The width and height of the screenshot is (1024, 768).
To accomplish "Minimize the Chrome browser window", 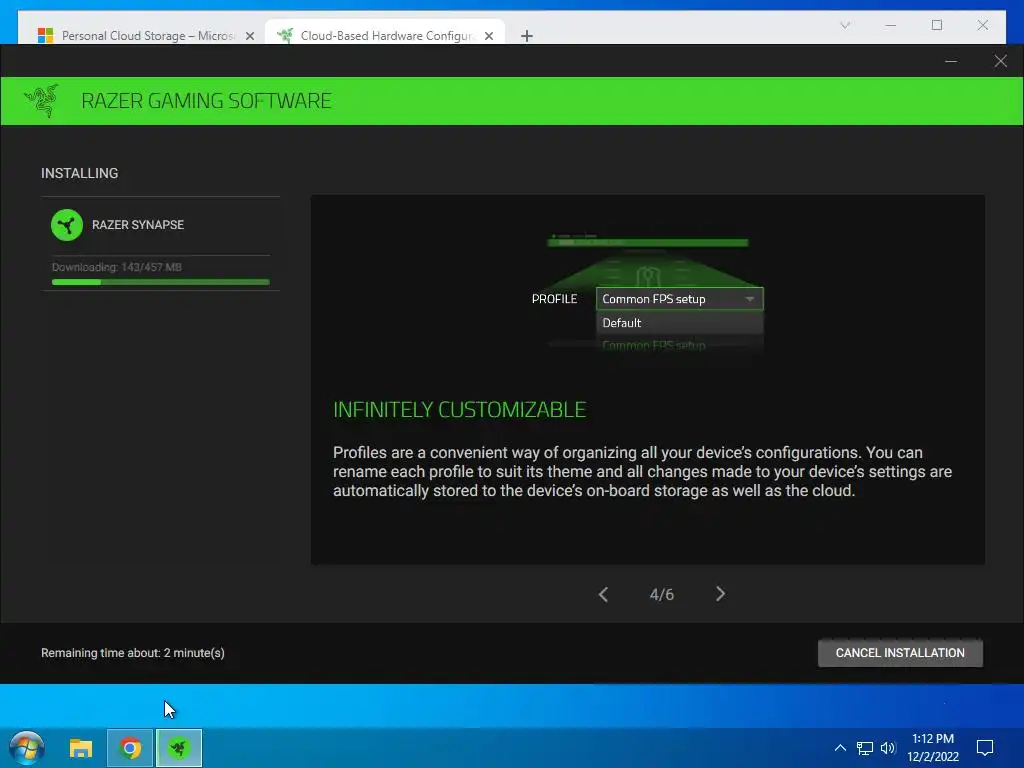I will click(x=890, y=25).
